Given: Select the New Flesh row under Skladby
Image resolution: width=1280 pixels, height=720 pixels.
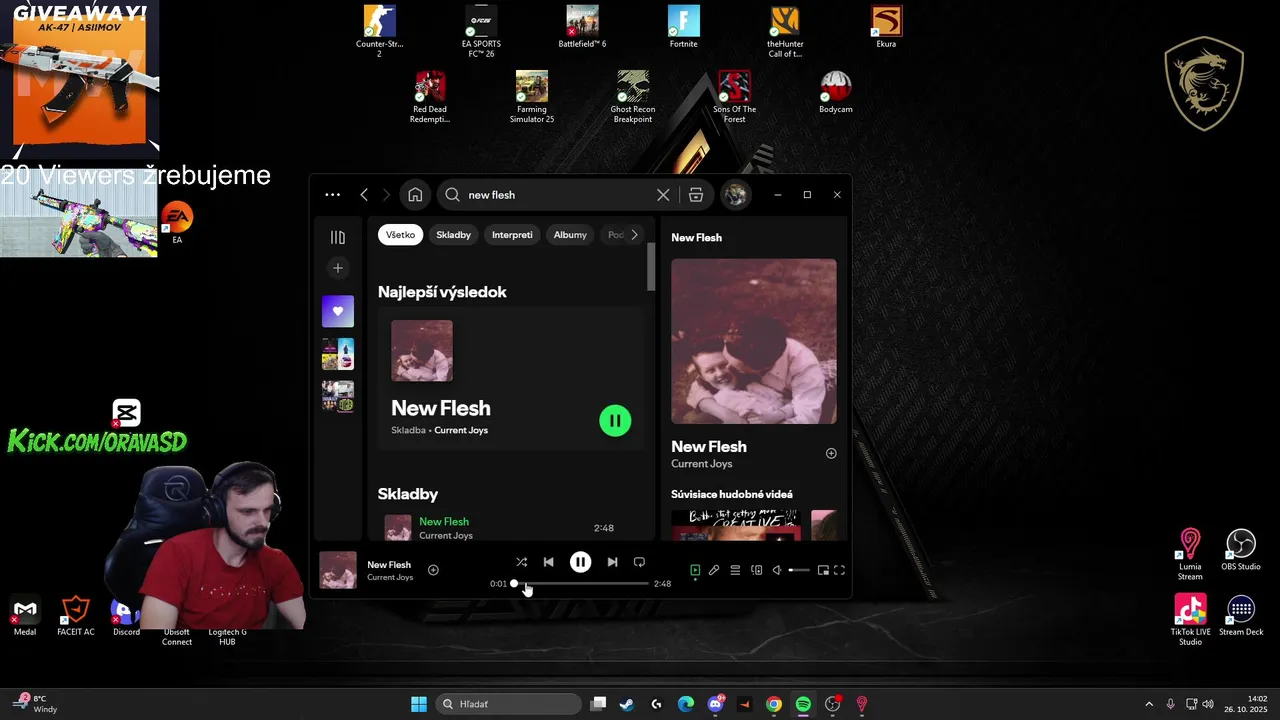Looking at the screenshot, I should [x=510, y=528].
